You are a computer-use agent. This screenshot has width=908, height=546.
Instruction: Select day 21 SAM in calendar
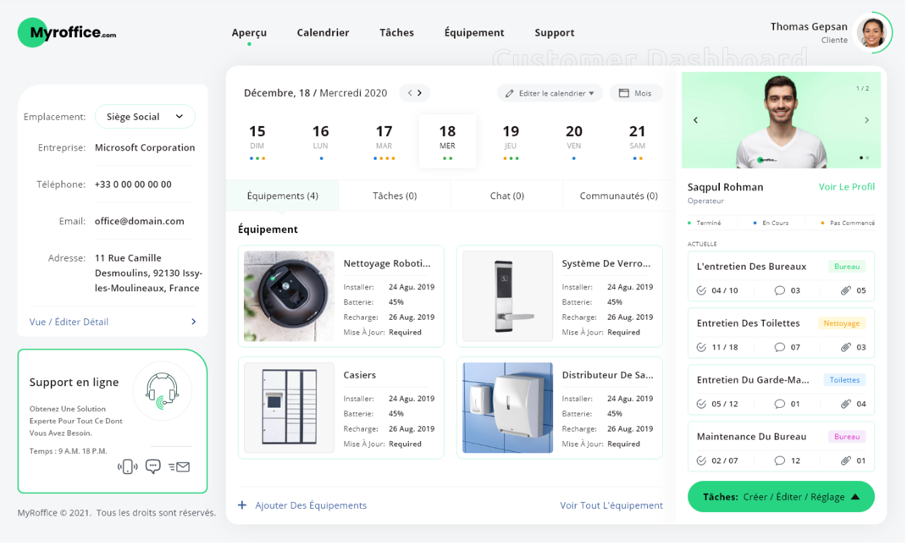point(638,142)
